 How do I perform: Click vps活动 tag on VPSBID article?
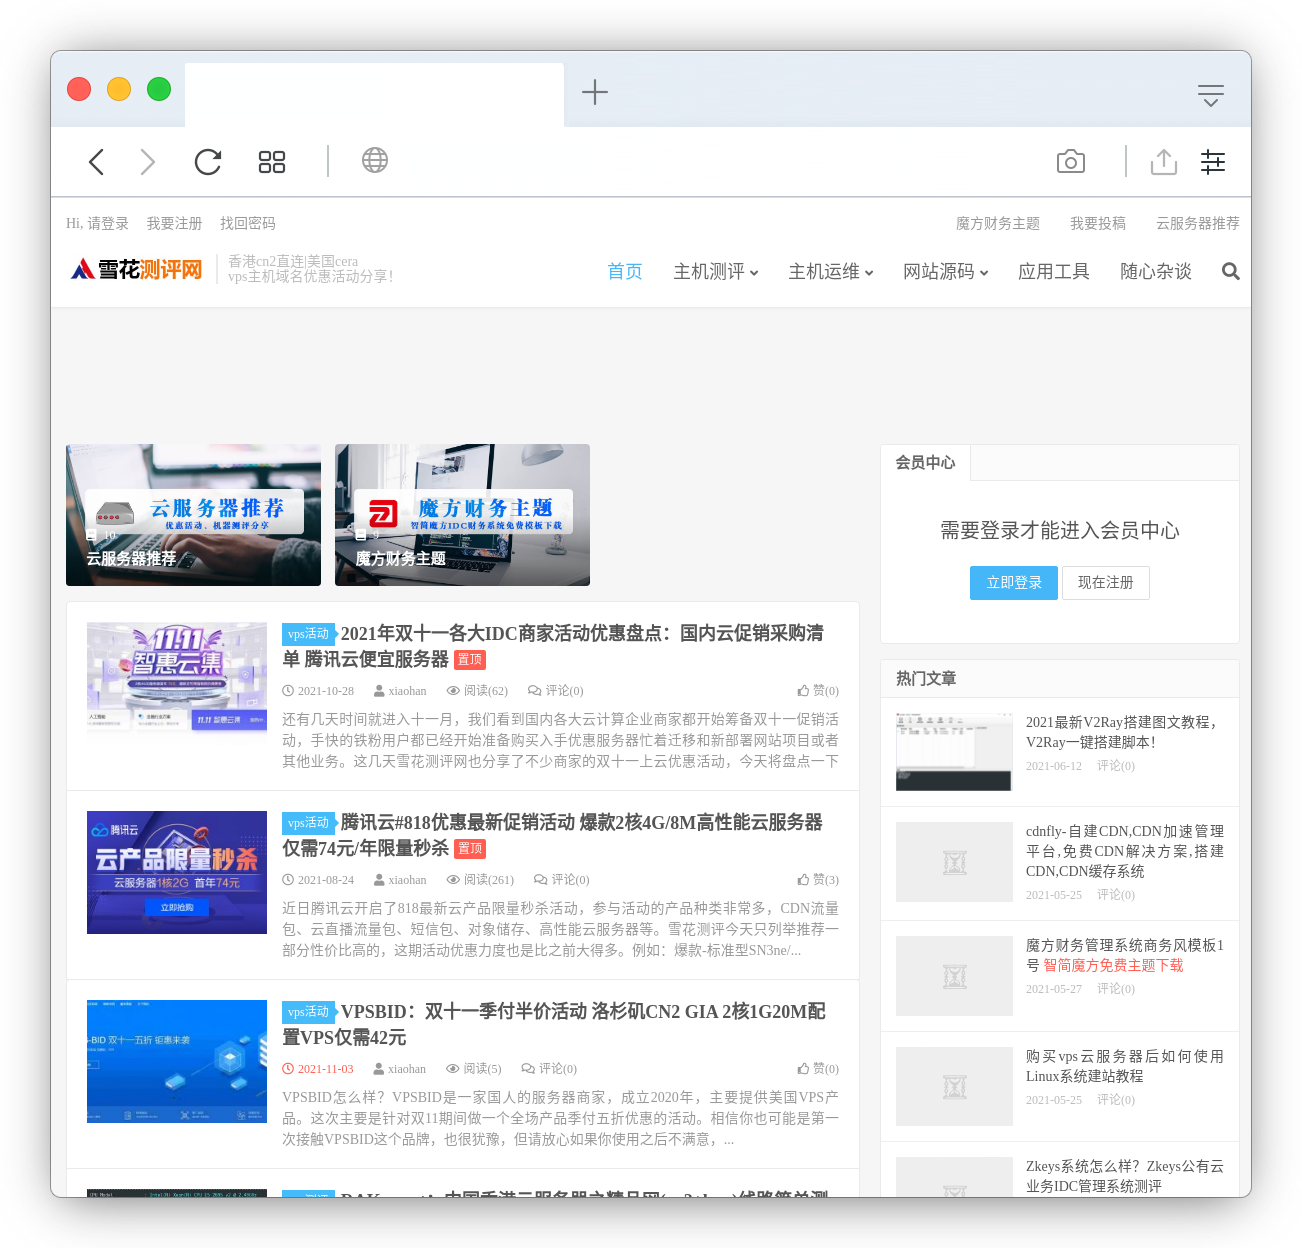(308, 1012)
